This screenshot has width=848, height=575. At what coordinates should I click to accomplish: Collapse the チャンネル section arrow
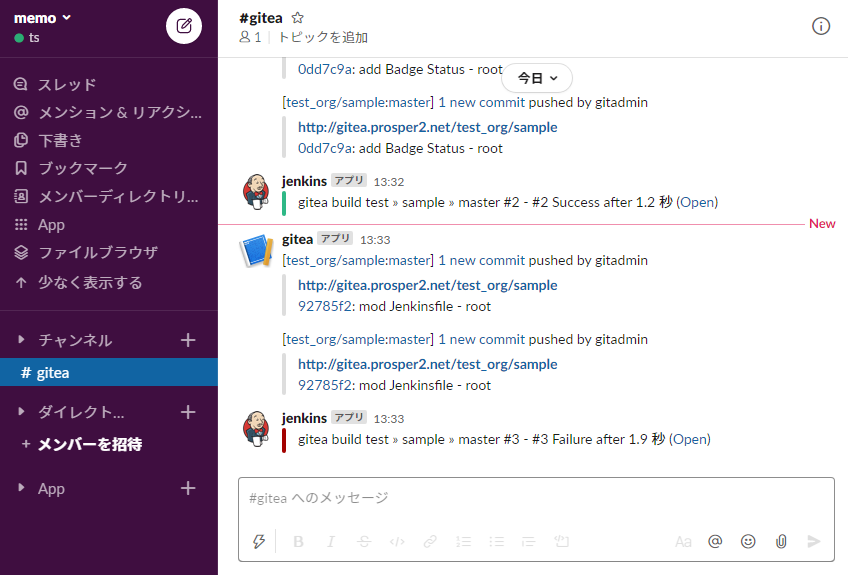pos(21,340)
